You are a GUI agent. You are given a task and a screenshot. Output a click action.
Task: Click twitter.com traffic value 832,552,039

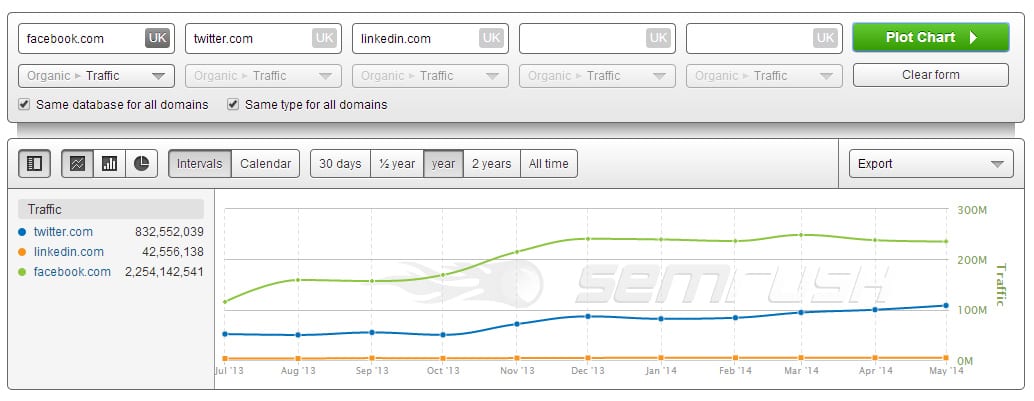click(169, 231)
